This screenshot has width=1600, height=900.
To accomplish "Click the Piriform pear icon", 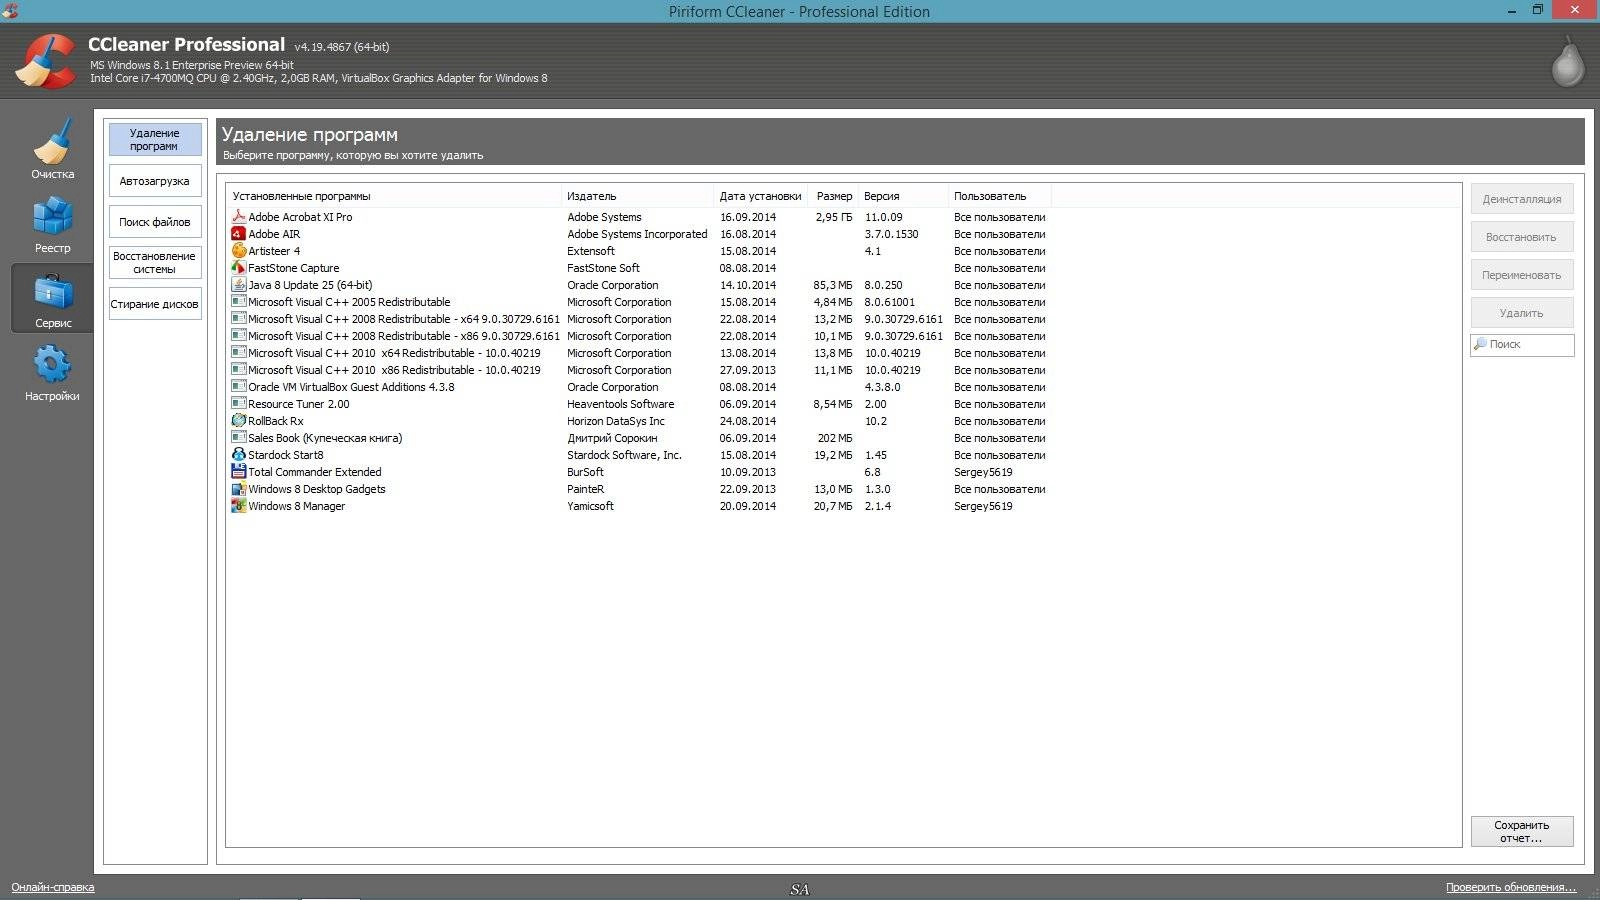I will click(x=1567, y=62).
